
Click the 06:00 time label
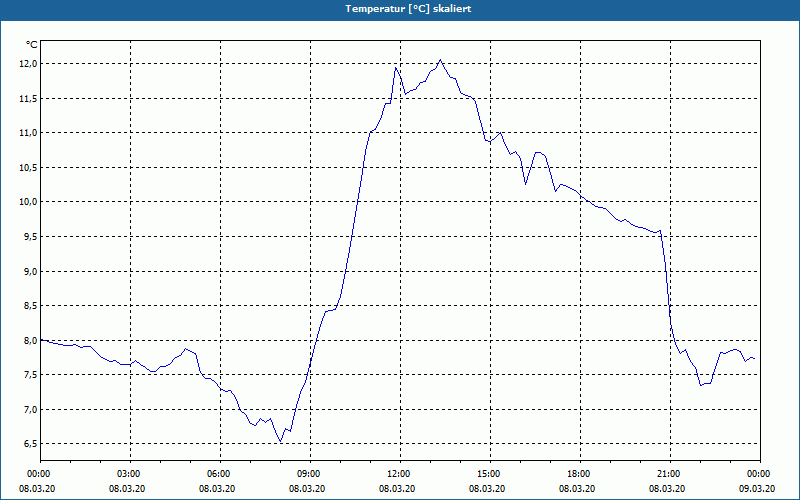pyautogui.click(x=220, y=474)
